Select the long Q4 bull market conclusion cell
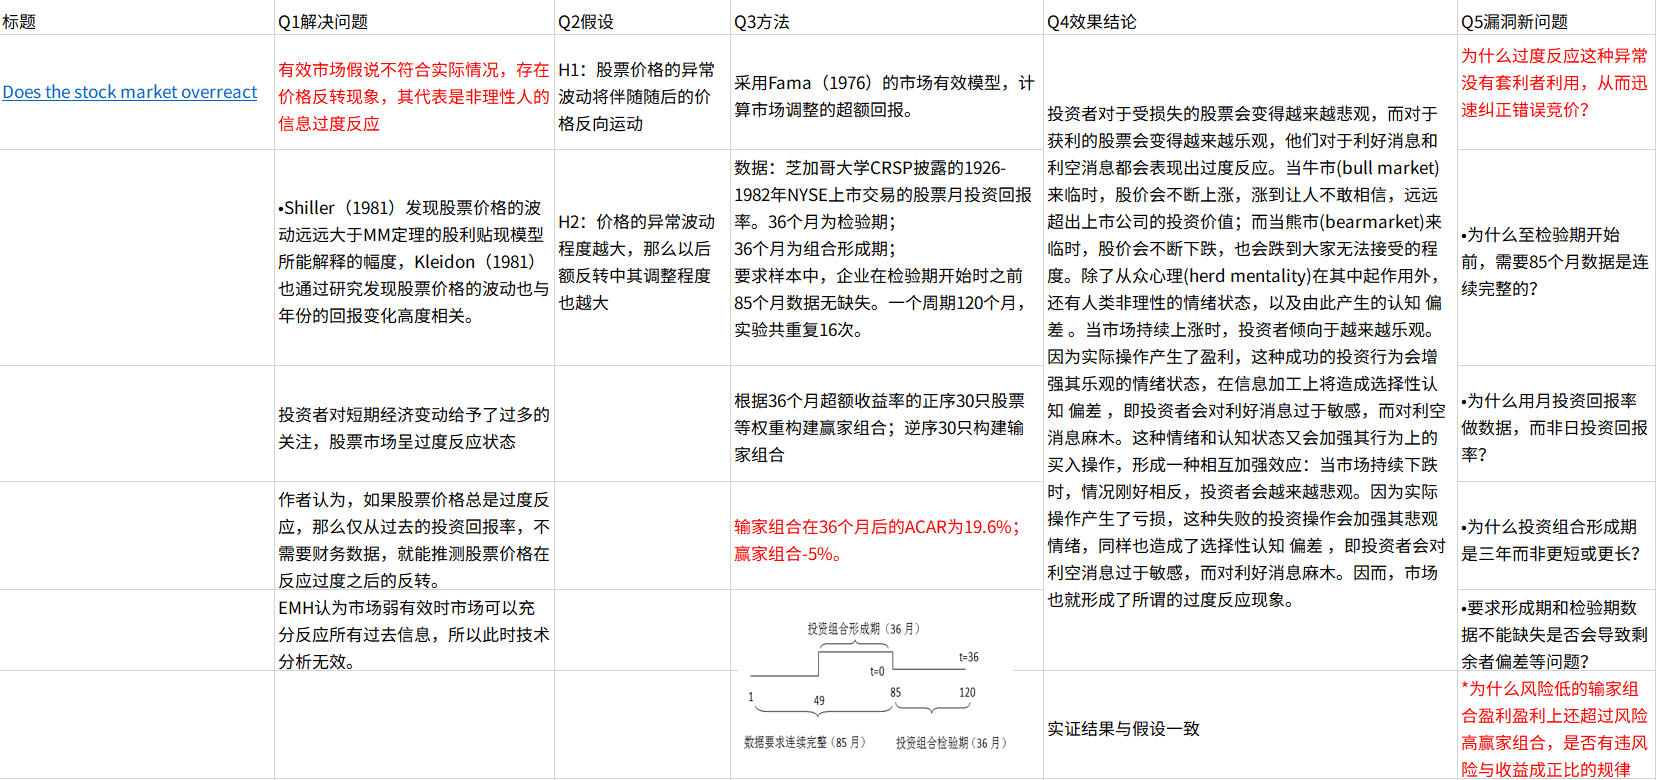The height and width of the screenshot is (780, 1656). 1245,356
